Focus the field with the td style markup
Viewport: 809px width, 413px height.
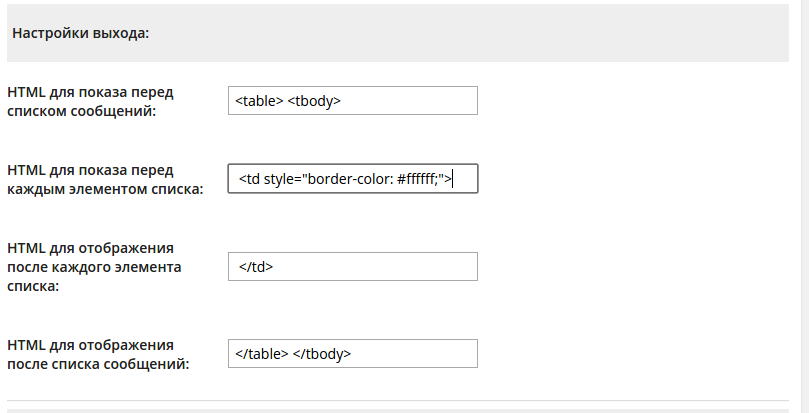(x=352, y=179)
